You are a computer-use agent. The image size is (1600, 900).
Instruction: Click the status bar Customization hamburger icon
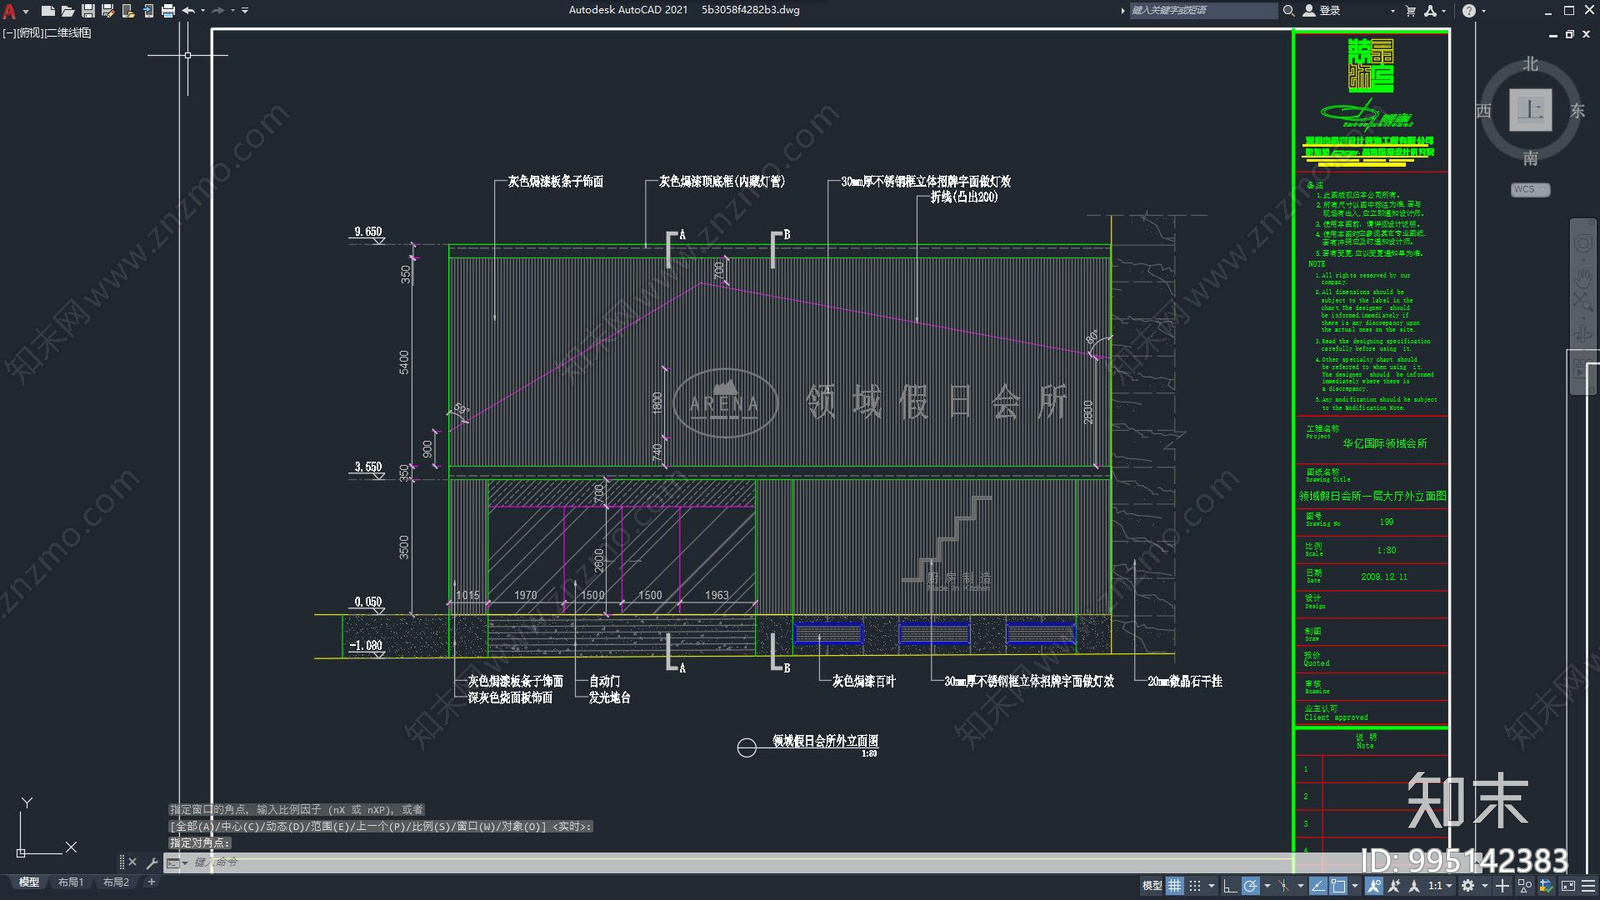tap(1588, 886)
